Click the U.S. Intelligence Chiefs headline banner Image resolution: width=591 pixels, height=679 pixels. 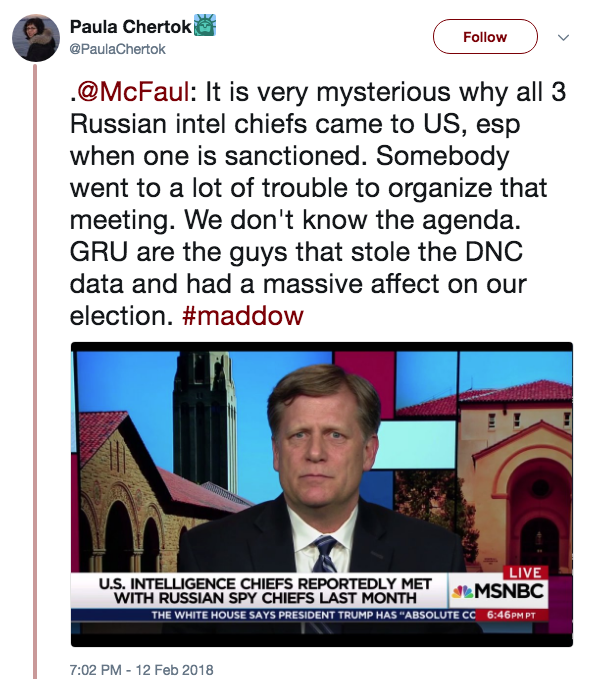[x=265, y=591]
